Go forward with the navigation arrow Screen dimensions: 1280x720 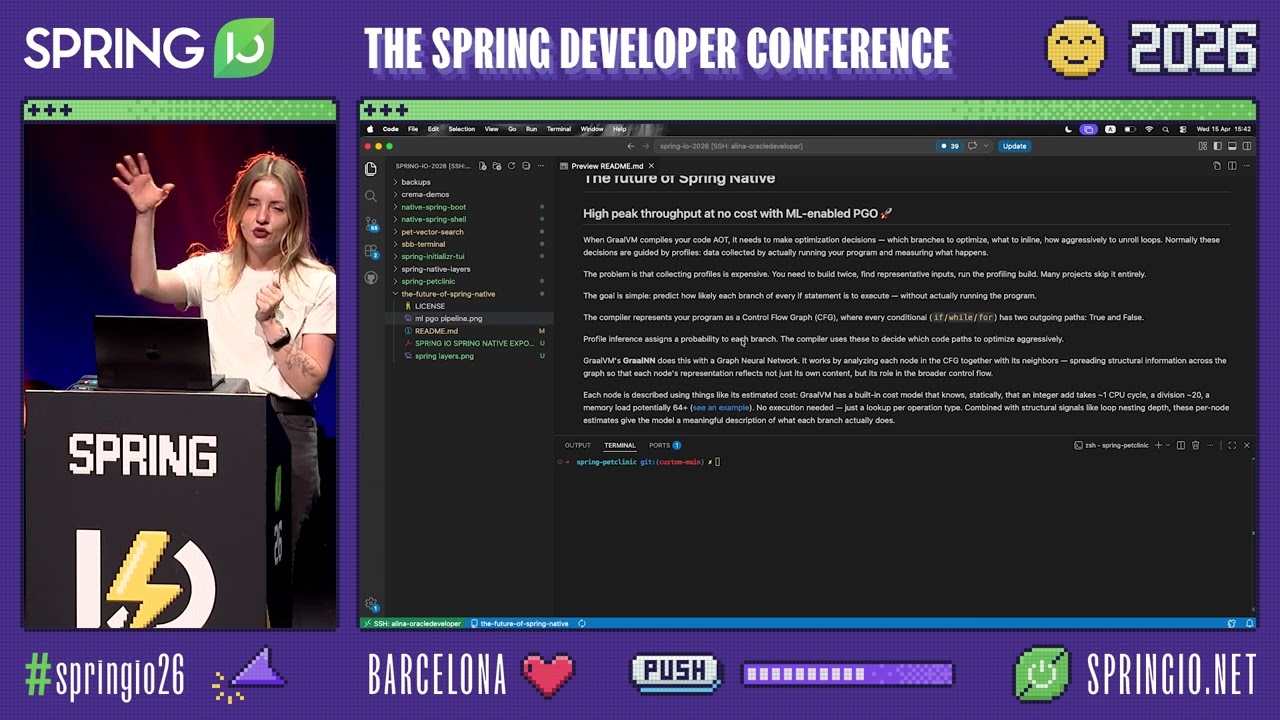click(x=645, y=146)
